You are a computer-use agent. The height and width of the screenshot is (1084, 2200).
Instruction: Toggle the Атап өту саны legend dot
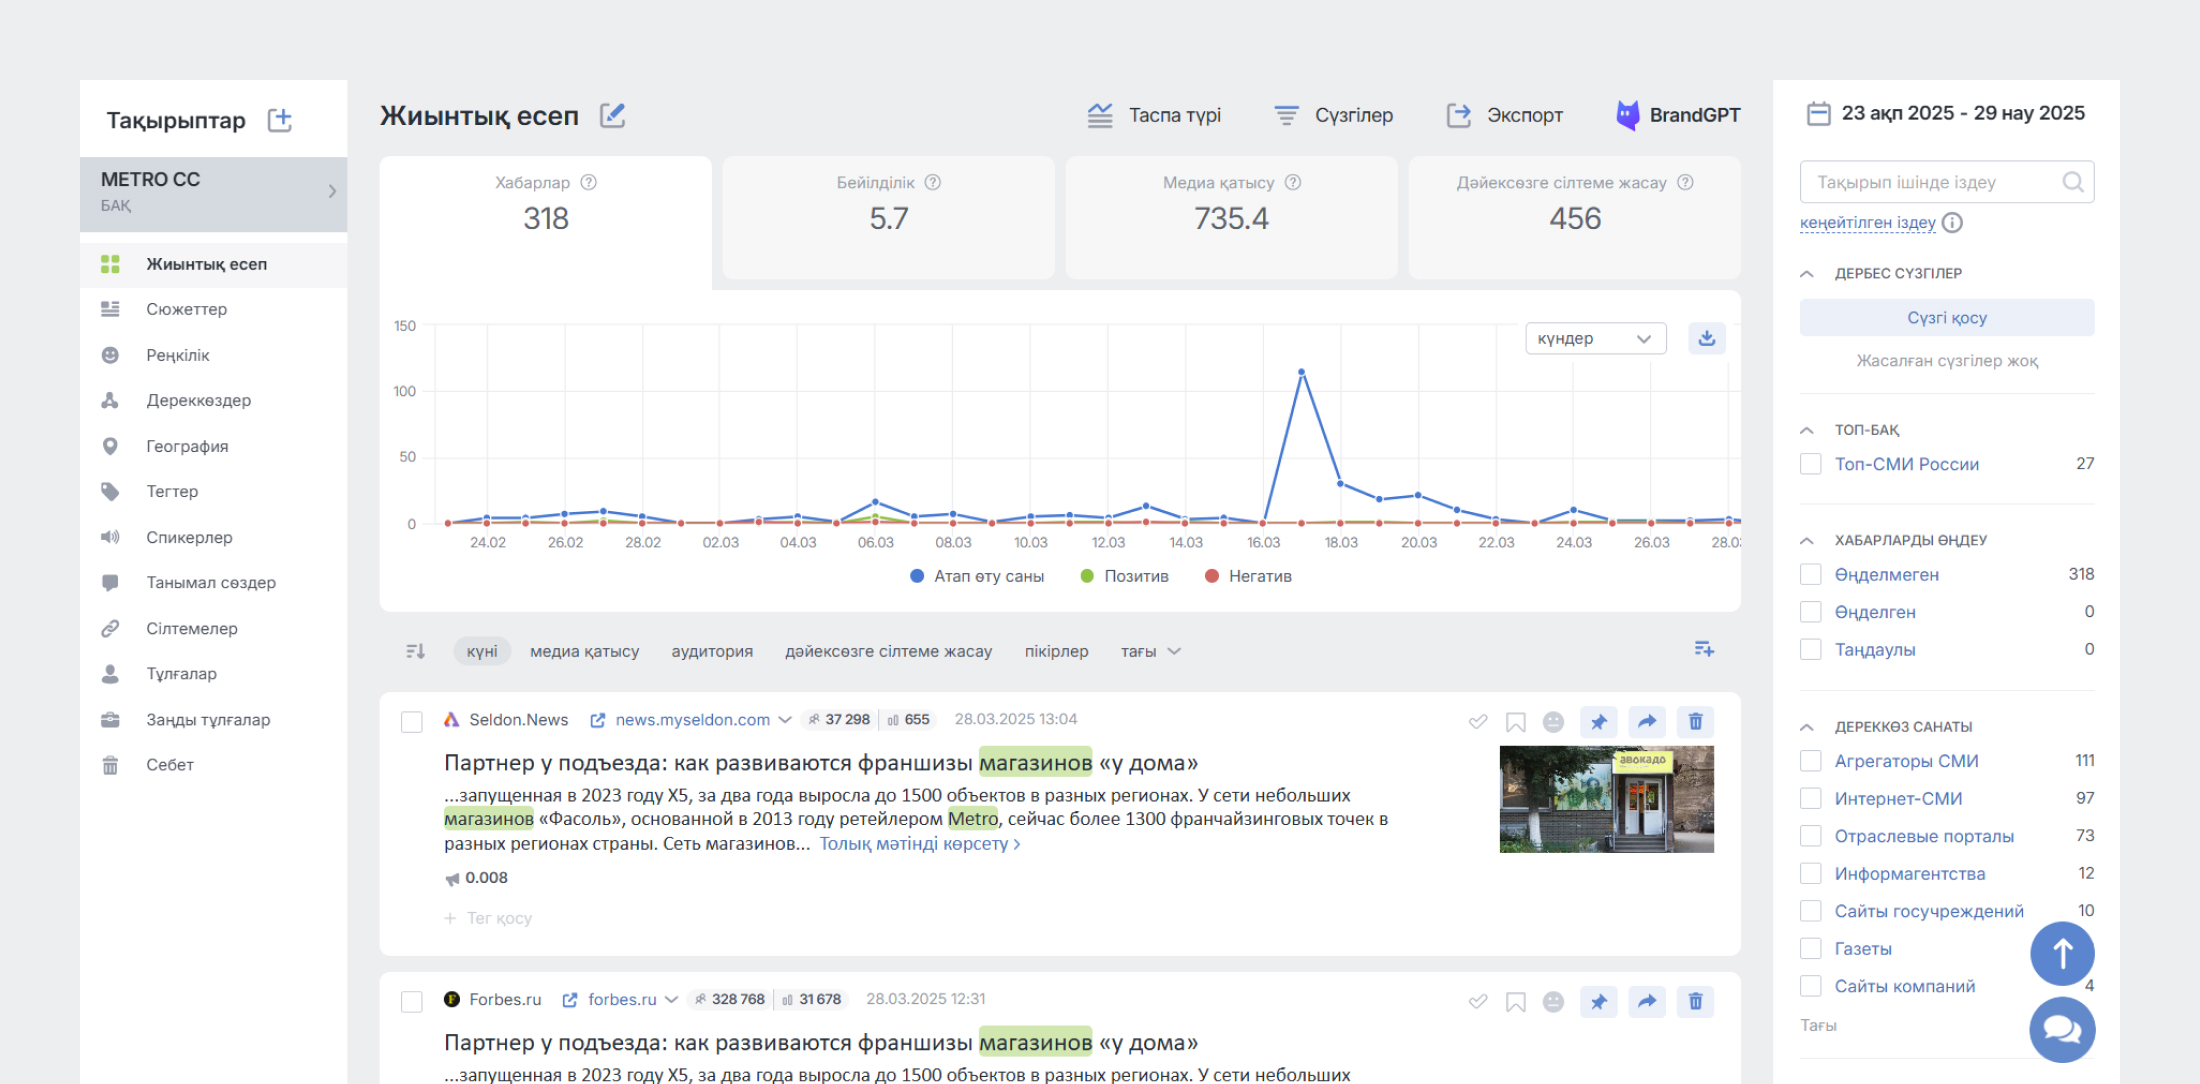[917, 576]
